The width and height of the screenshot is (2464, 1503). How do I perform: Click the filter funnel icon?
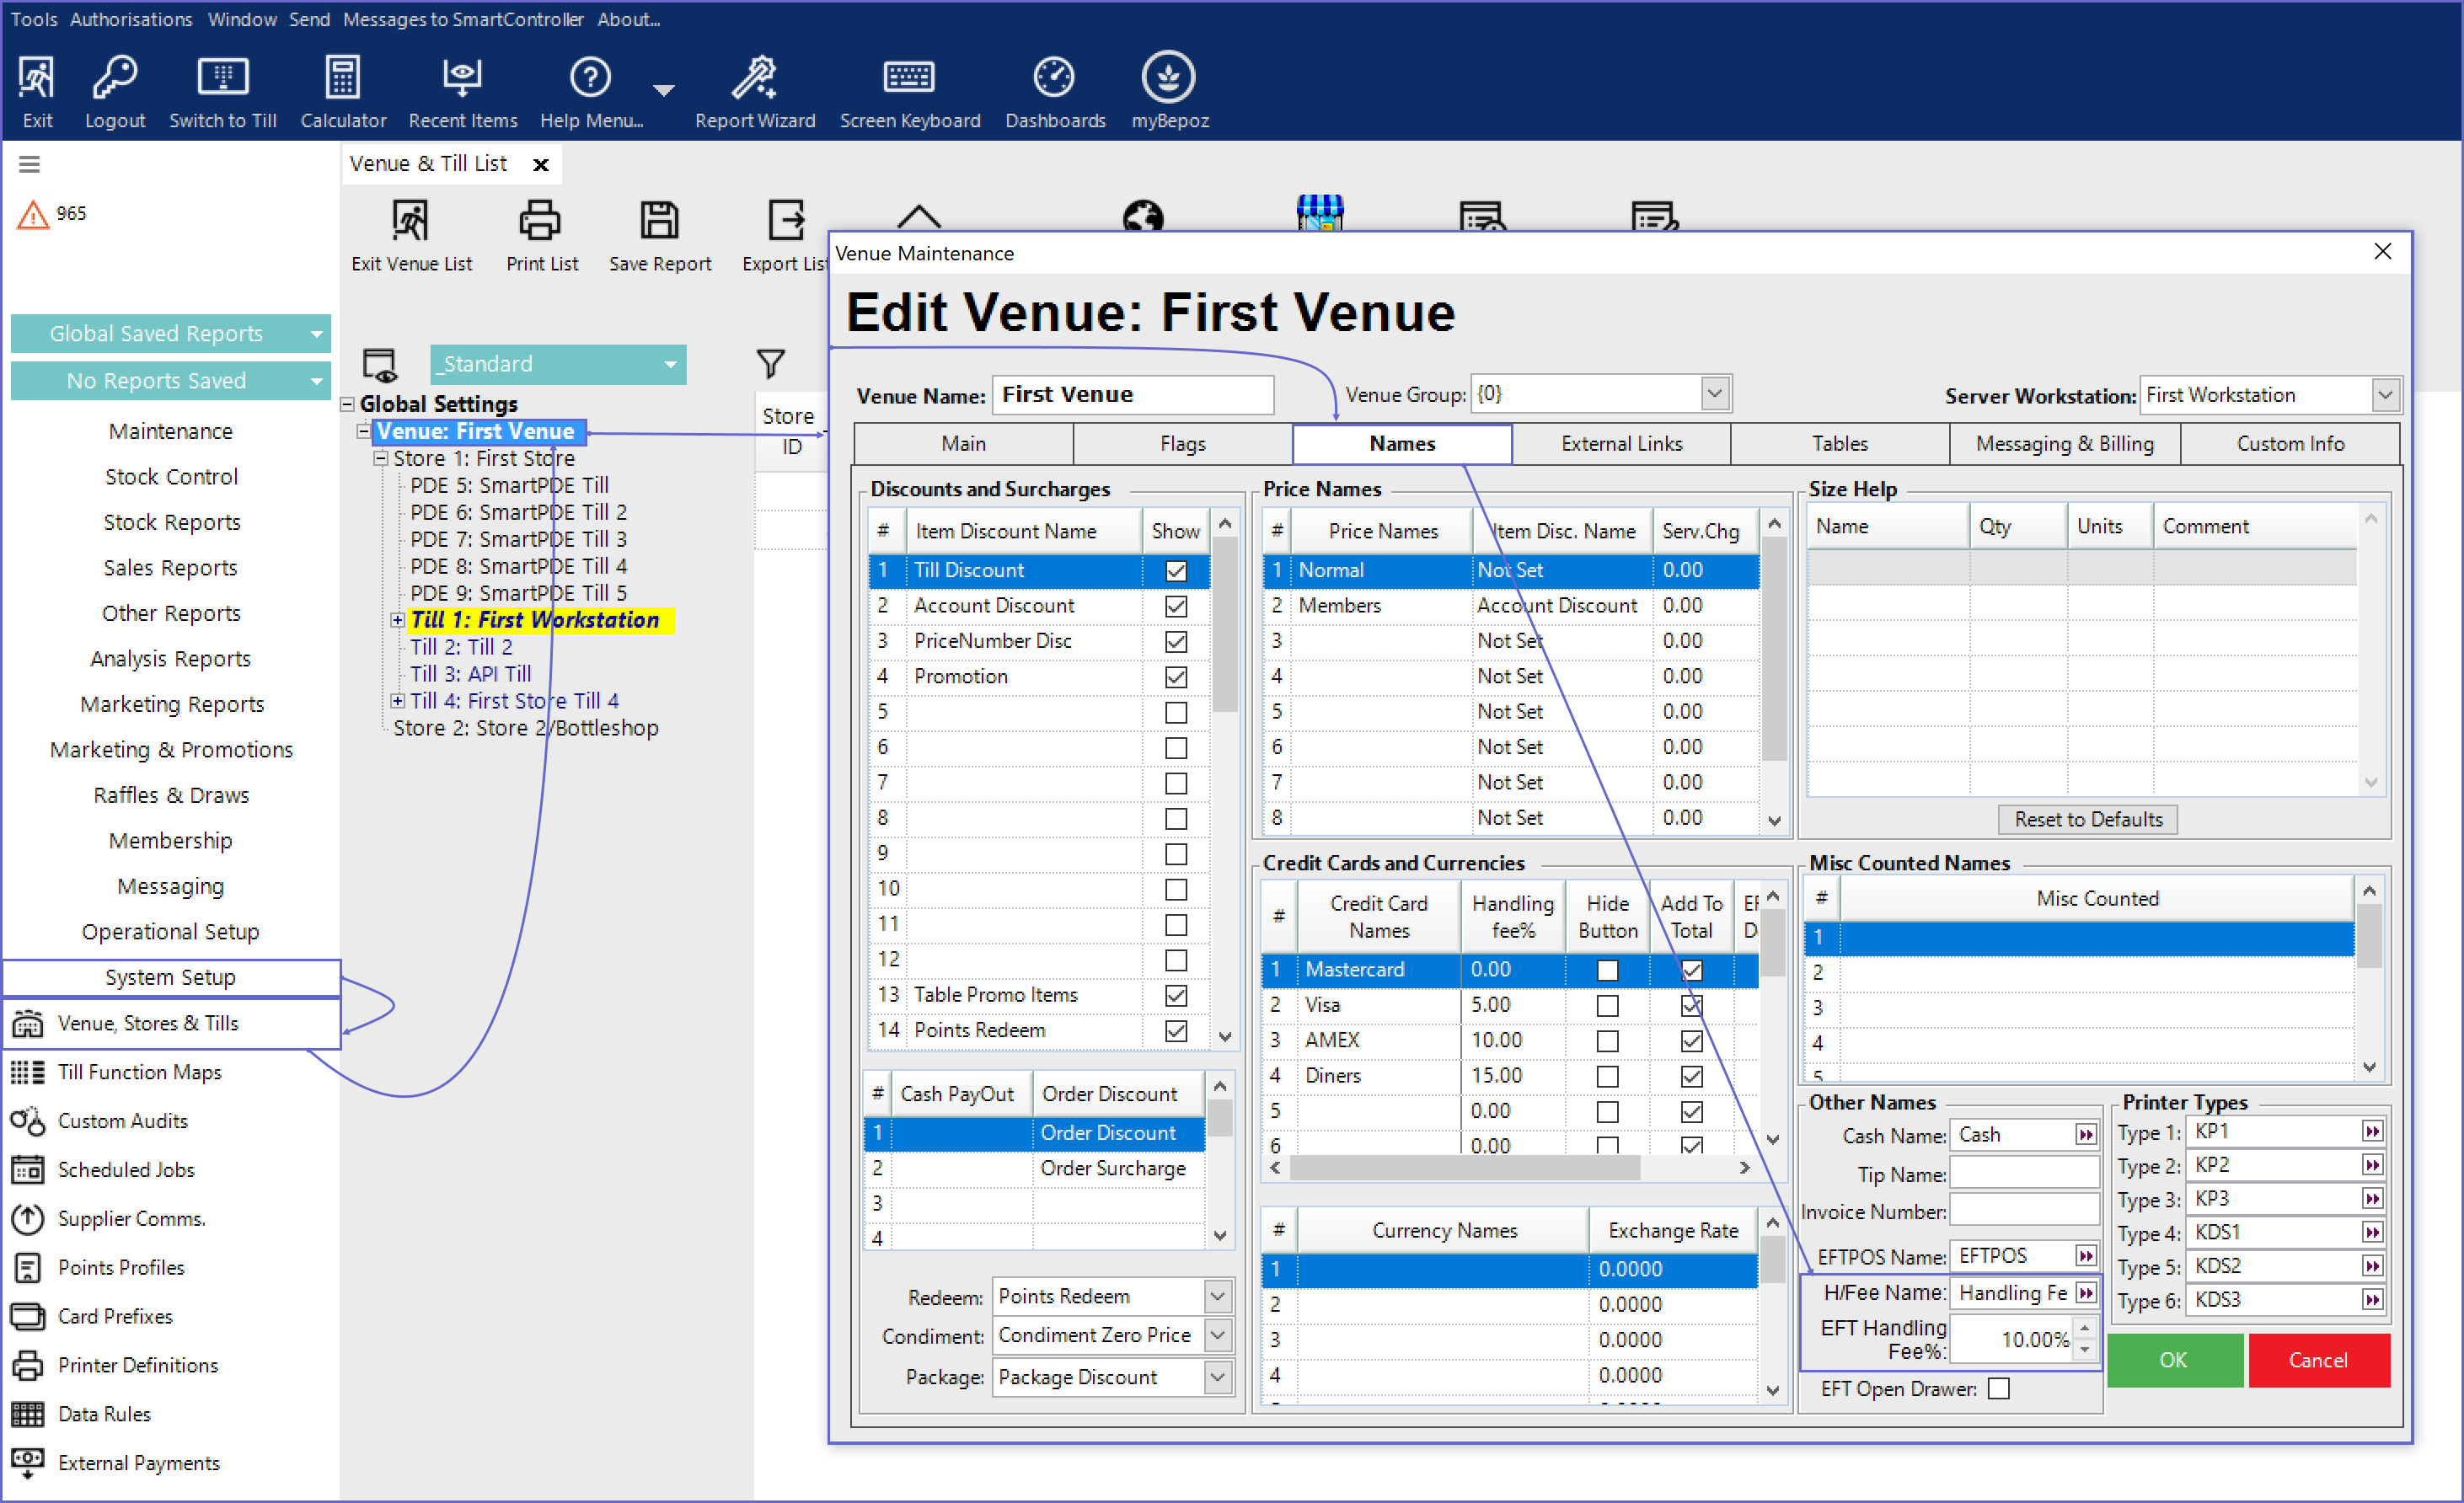click(x=770, y=363)
